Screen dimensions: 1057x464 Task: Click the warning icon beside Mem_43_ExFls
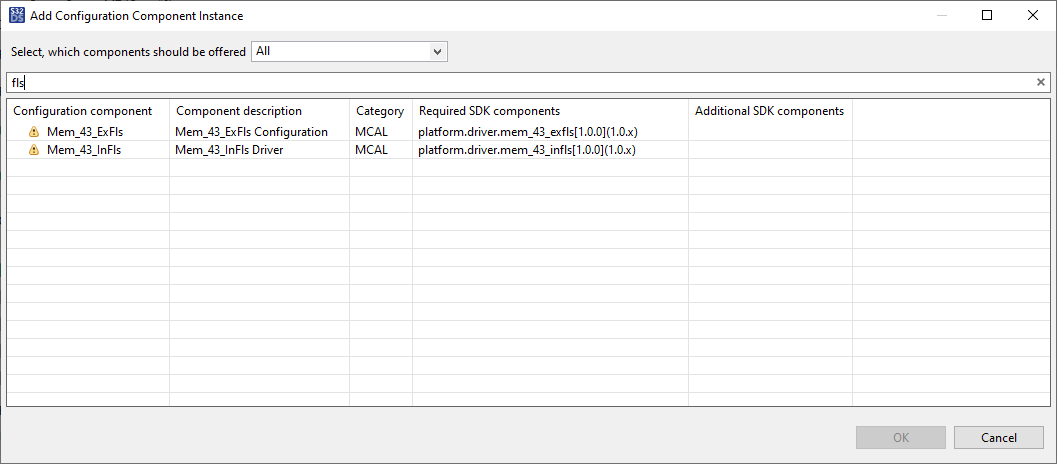pos(34,132)
